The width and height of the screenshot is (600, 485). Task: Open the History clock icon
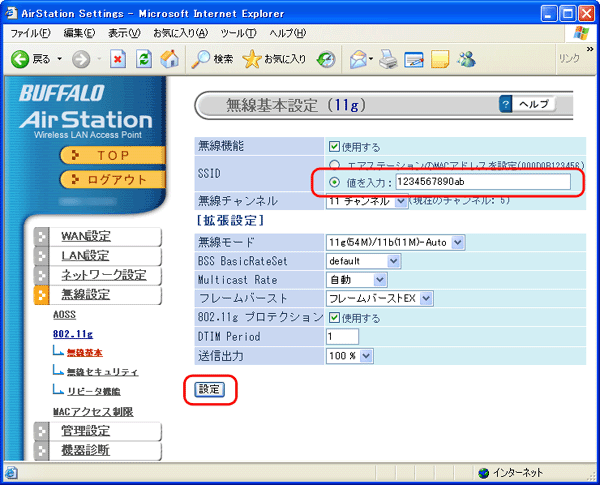coord(326,59)
